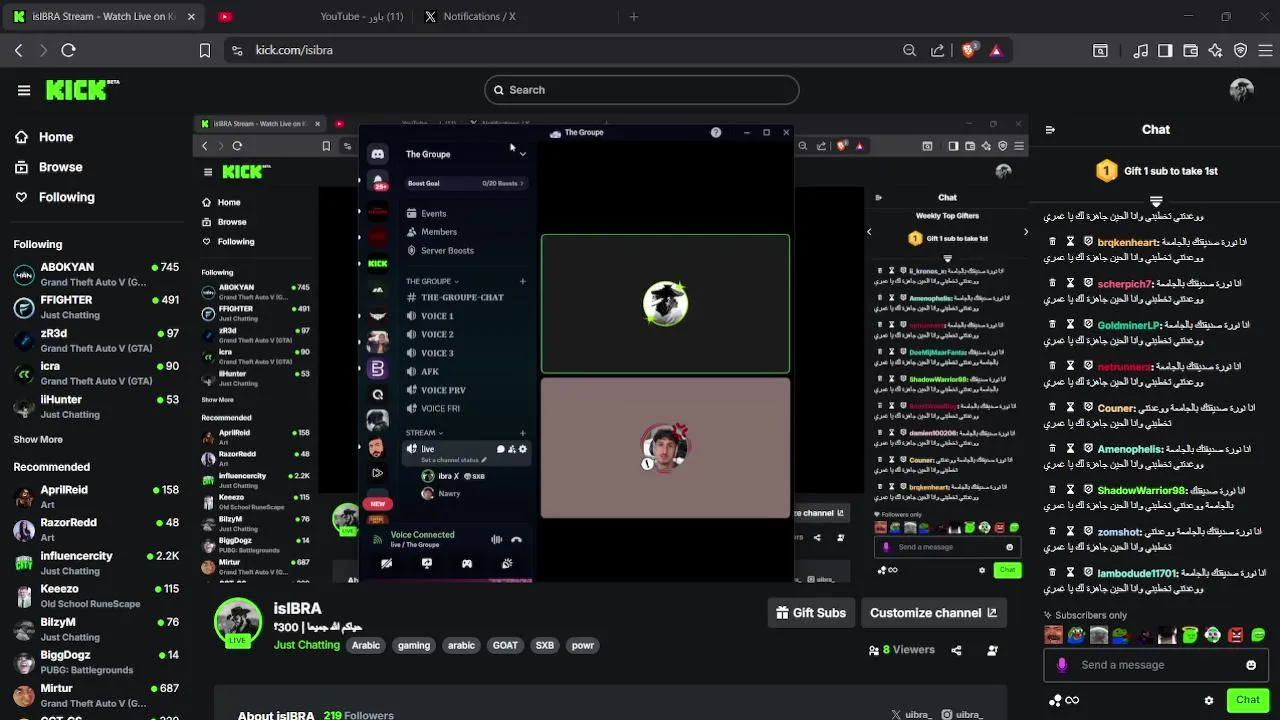Bookmark this page from the address bar
The width and height of the screenshot is (1280, 720).
205,50
